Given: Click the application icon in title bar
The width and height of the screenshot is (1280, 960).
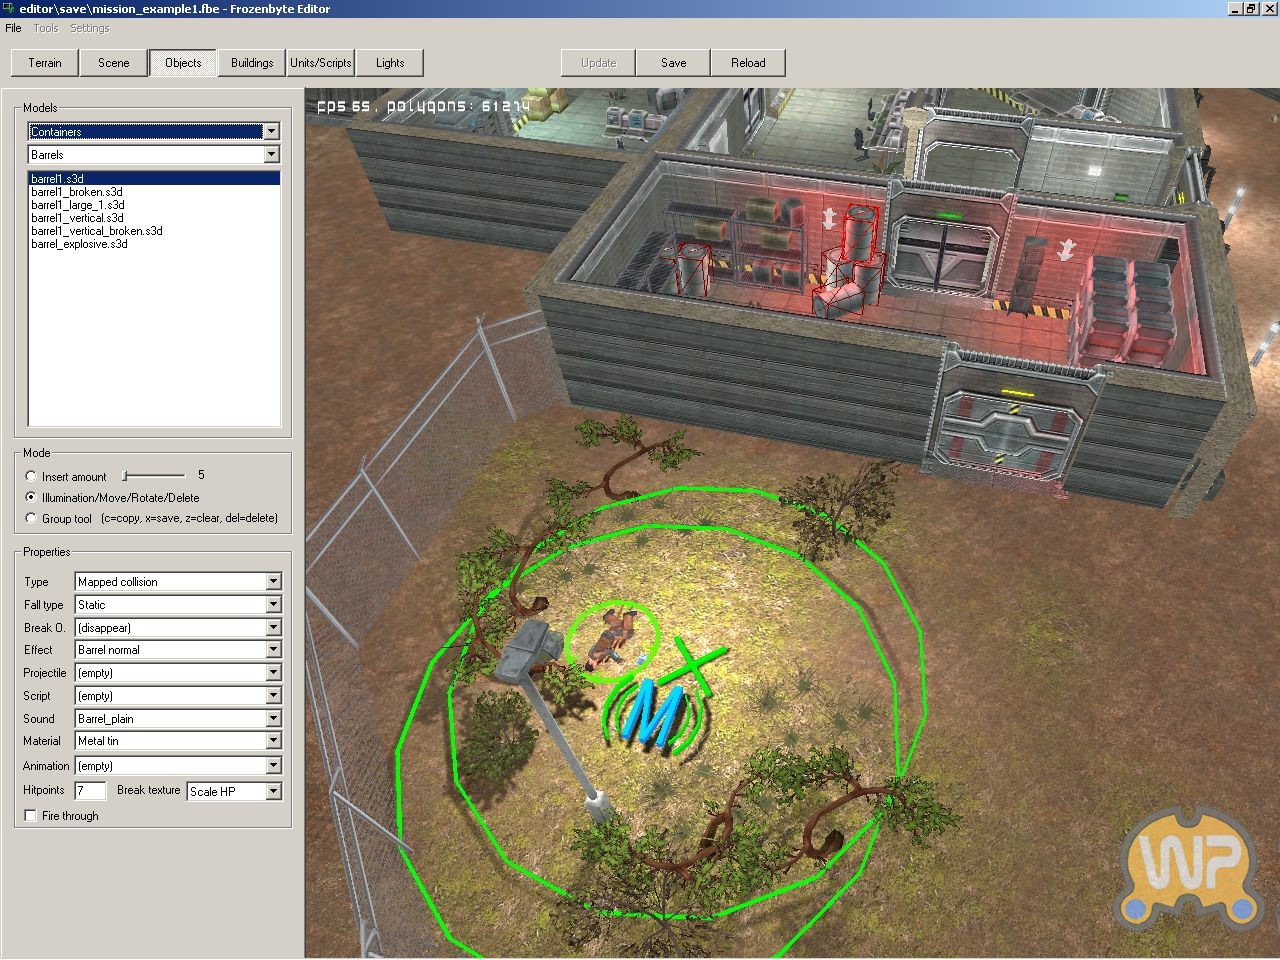Looking at the screenshot, I should [x=9, y=9].
